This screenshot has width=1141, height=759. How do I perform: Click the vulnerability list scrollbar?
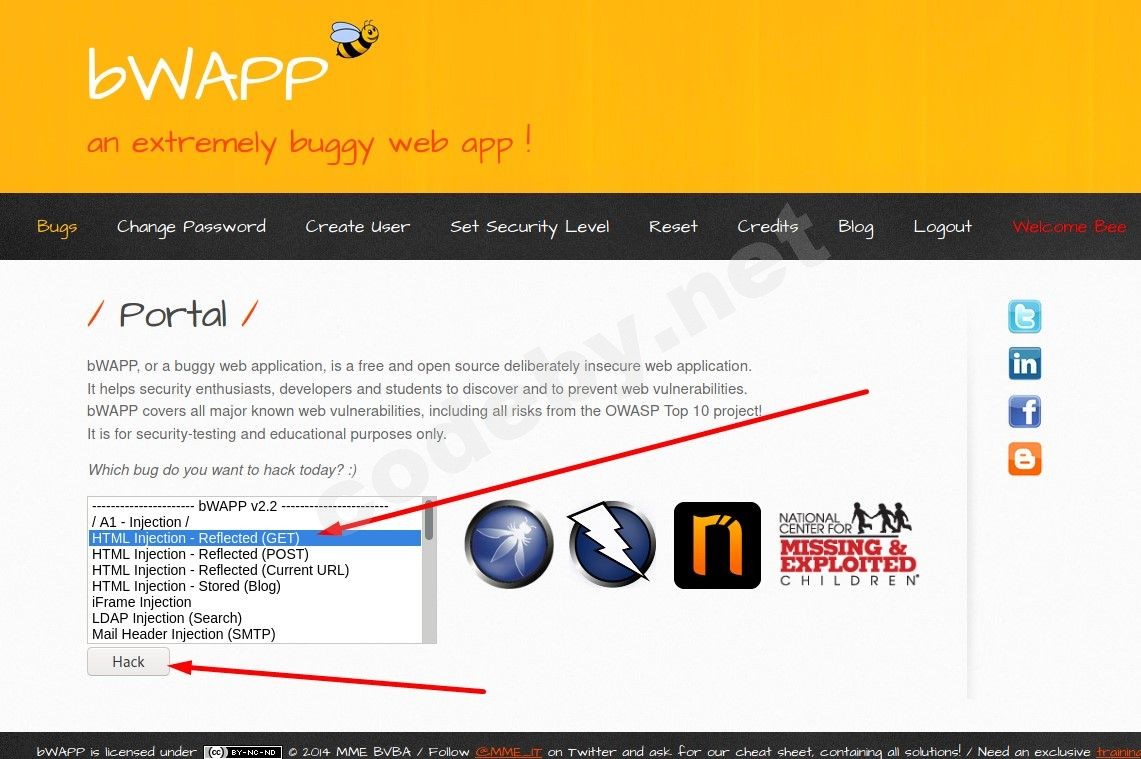[430, 570]
